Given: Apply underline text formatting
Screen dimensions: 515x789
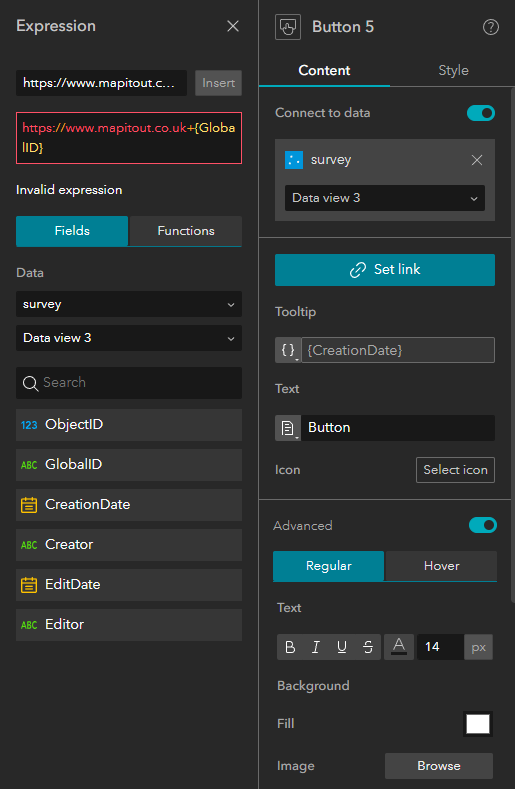Looking at the screenshot, I should (x=342, y=647).
